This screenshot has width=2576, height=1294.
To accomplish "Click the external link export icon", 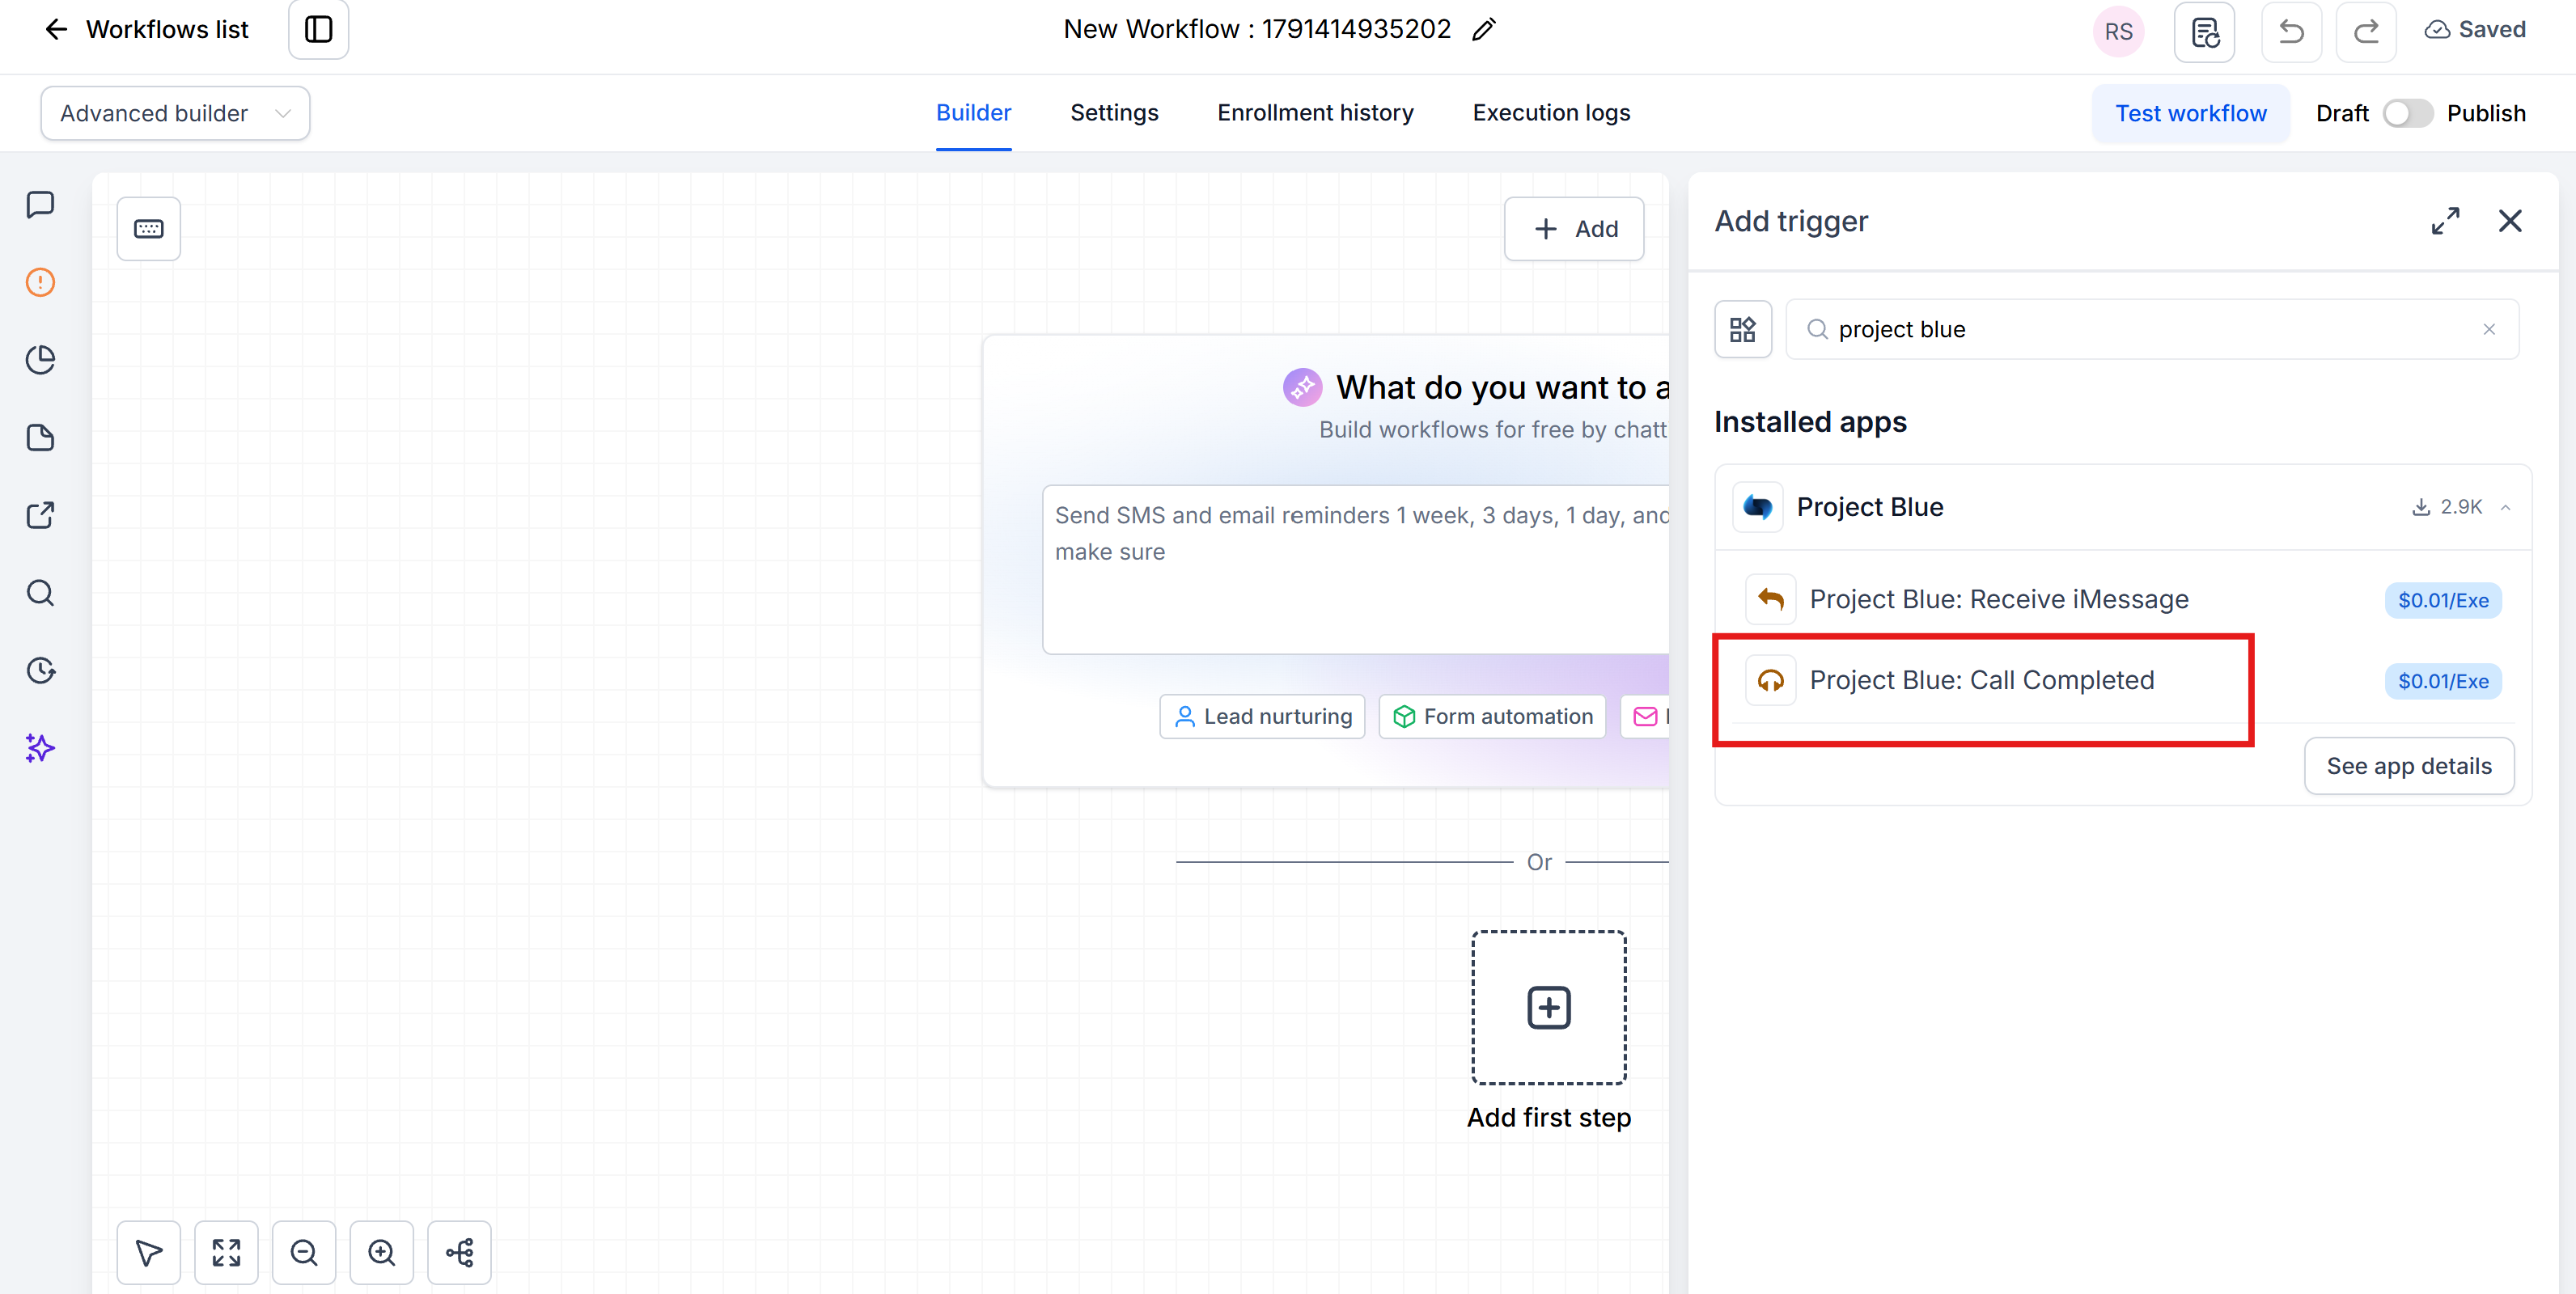I will [x=40, y=515].
